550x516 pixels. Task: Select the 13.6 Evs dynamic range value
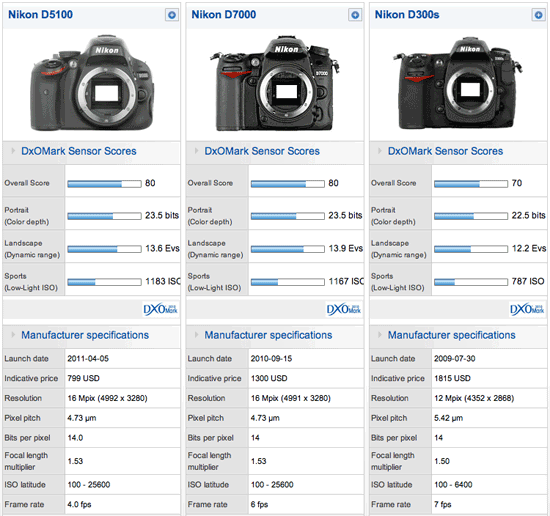162,248
